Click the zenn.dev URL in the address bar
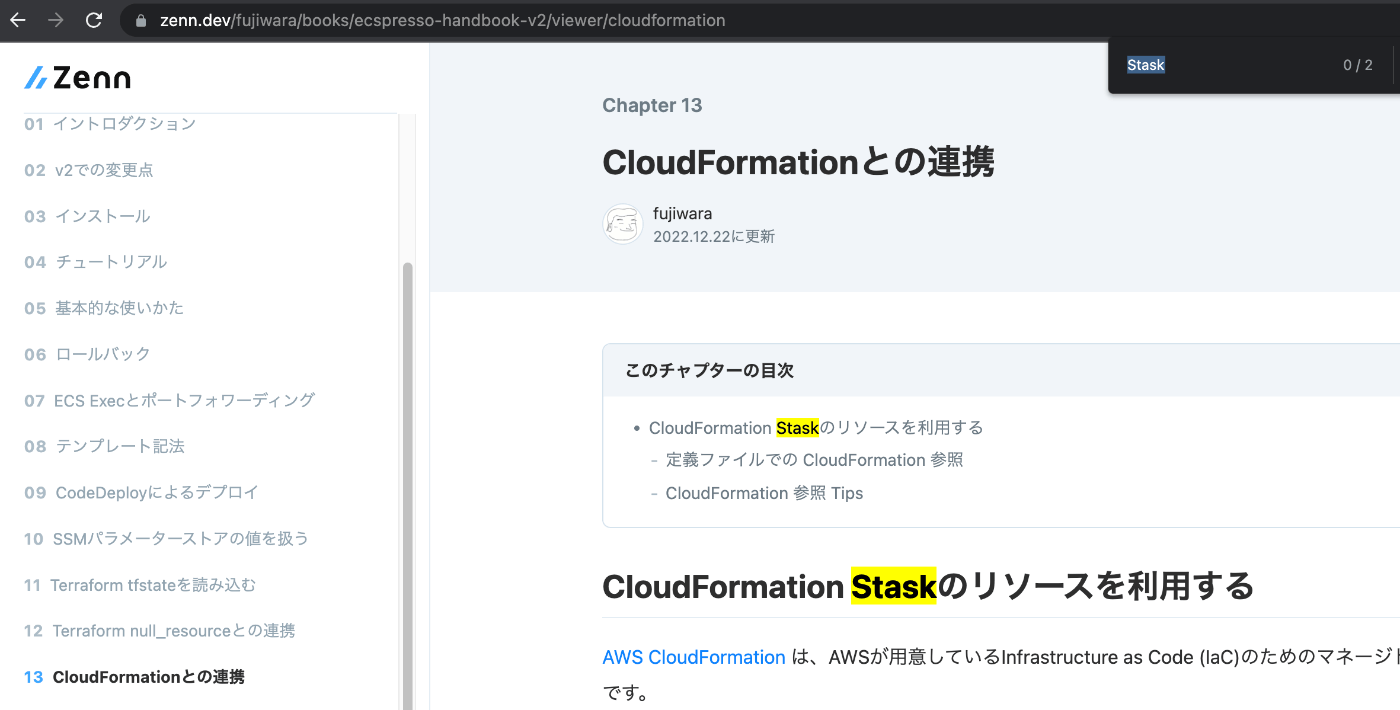1400x710 pixels. pos(443,20)
